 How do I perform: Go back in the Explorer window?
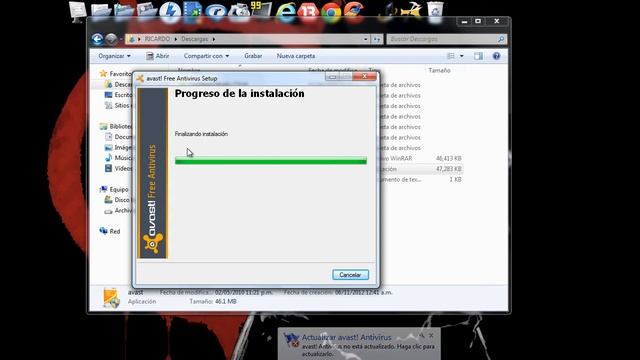point(97,39)
